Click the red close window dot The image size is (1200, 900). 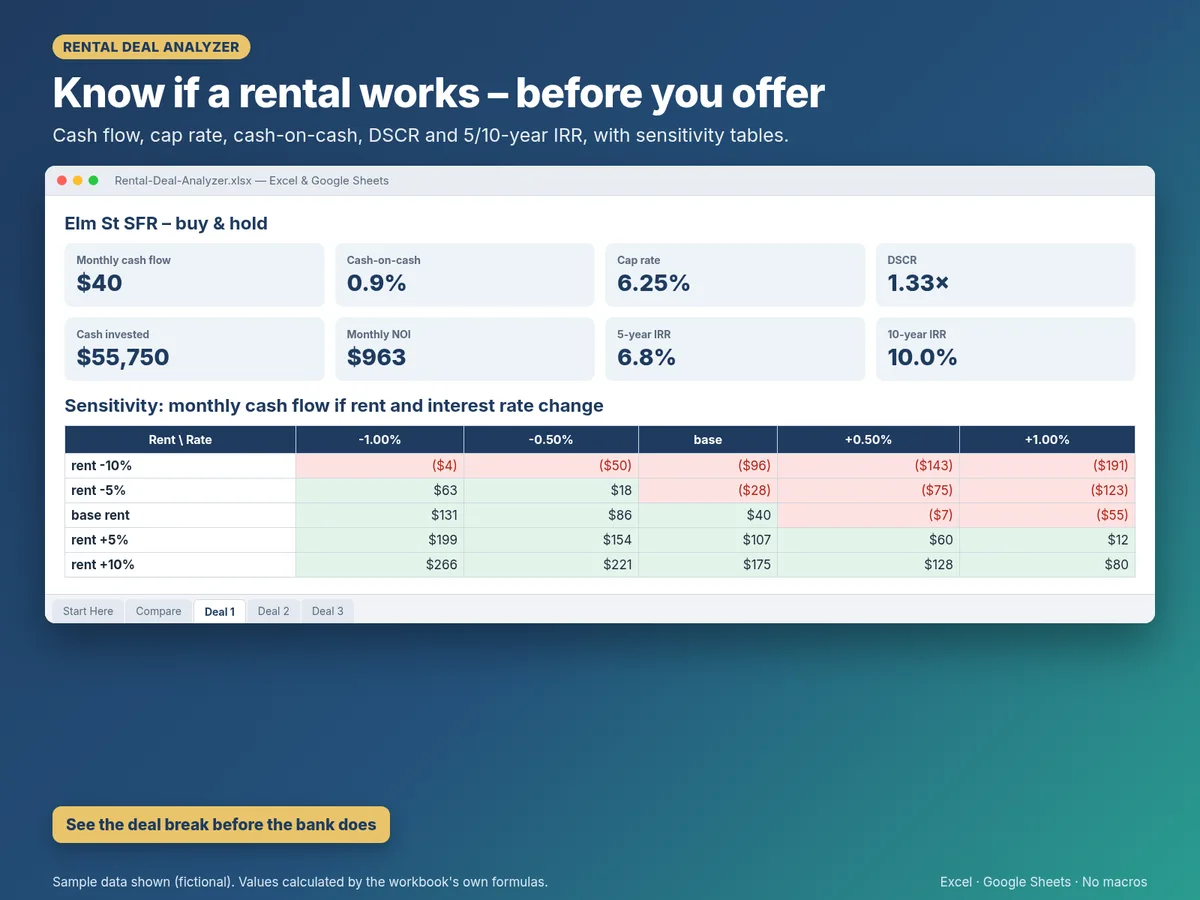pyautogui.click(x=62, y=181)
